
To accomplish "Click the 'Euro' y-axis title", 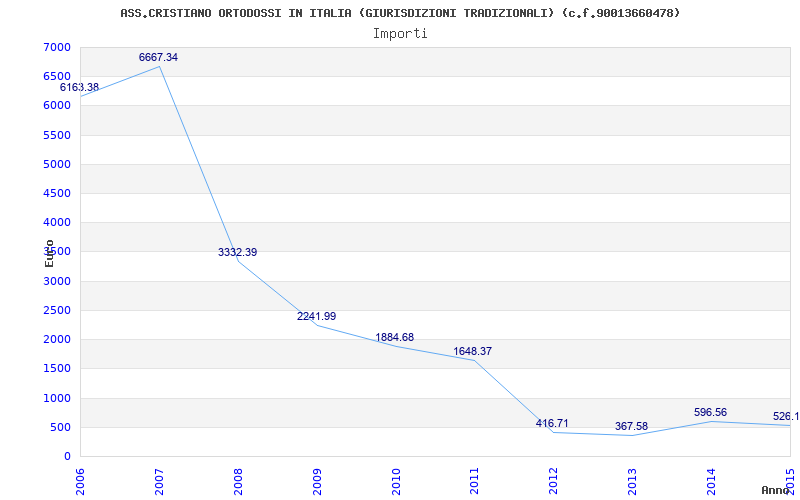I will point(49,253).
